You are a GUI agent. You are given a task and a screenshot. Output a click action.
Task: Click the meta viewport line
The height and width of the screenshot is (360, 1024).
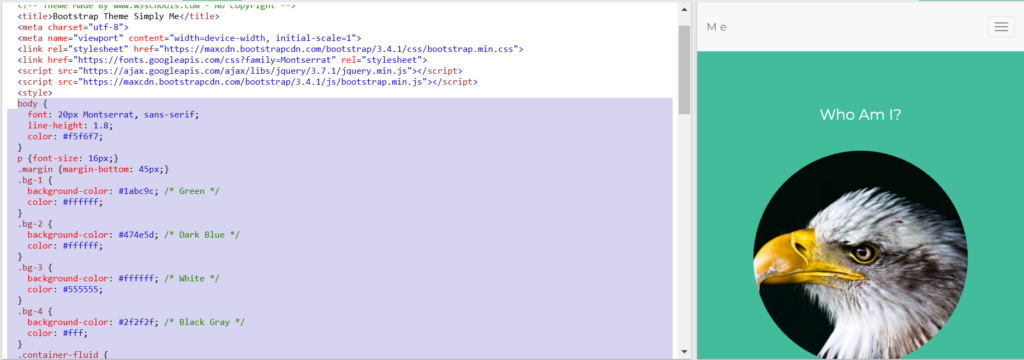tap(189, 38)
